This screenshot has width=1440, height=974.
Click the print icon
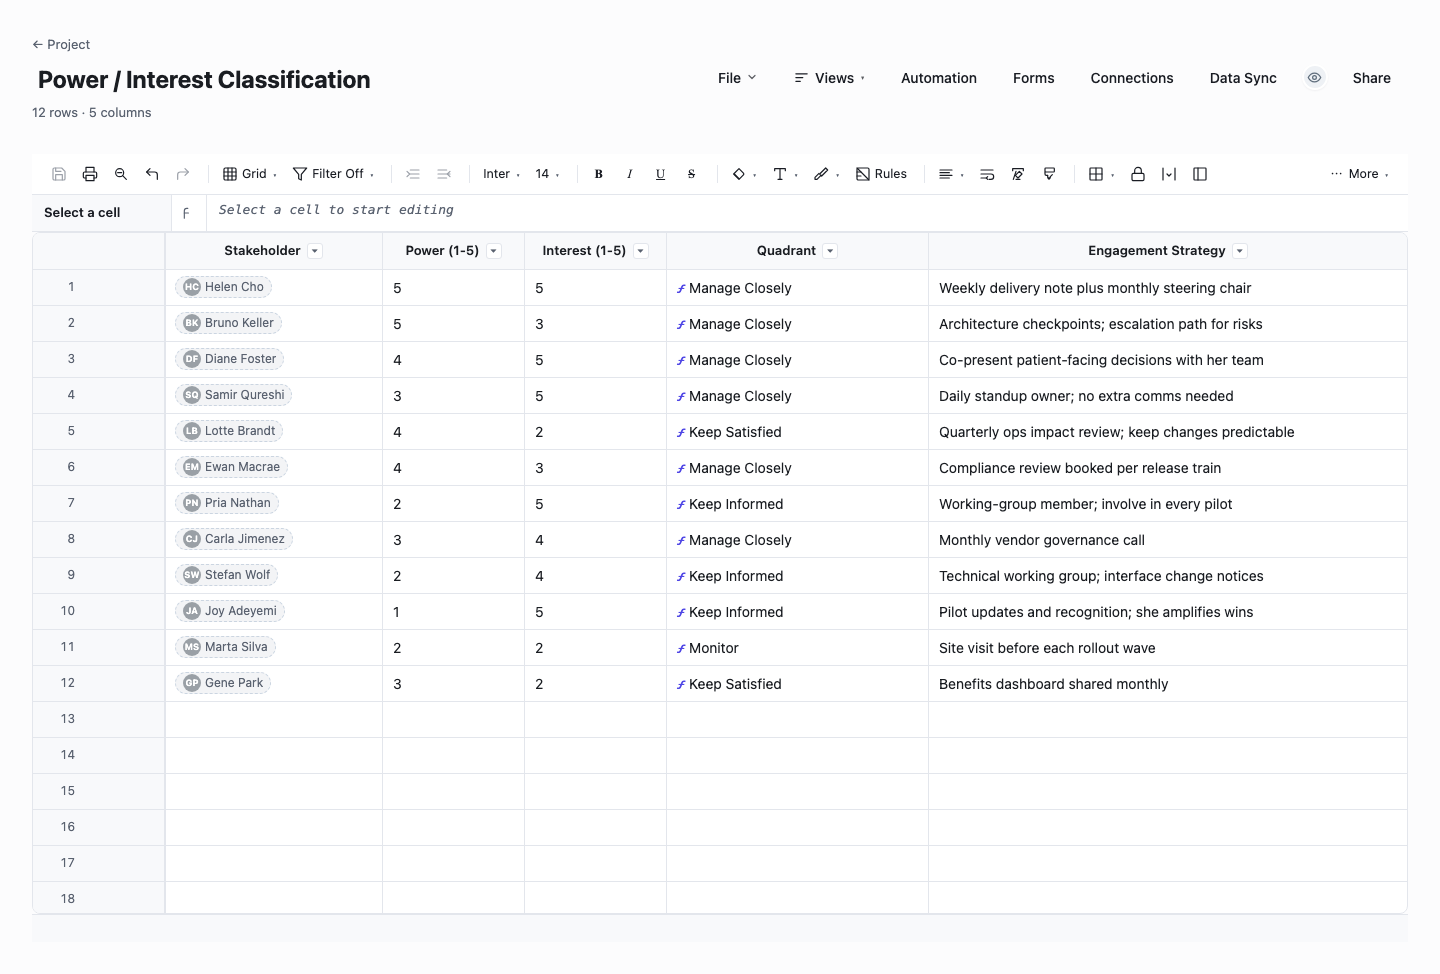(x=90, y=174)
